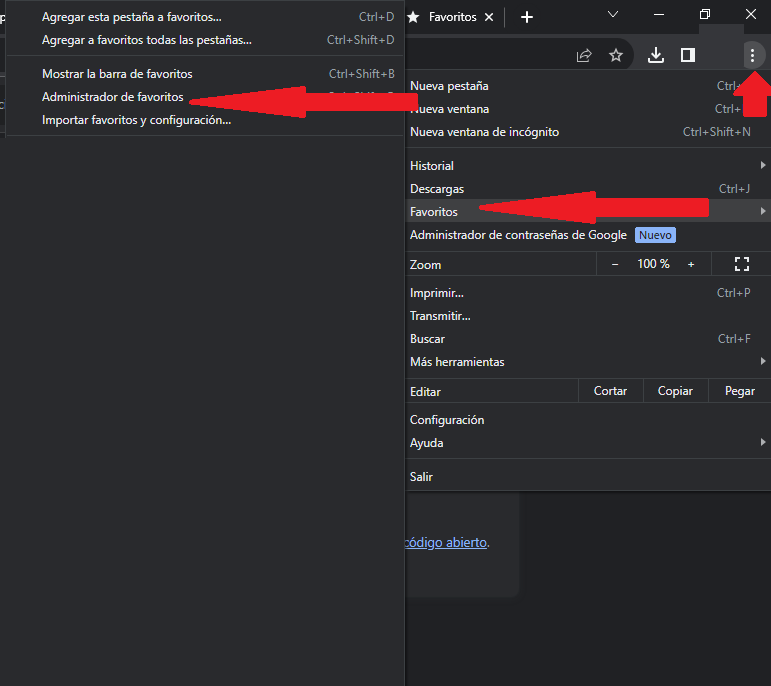Enter fullscreen mode icon
The width and height of the screenshot is (771, 686).
(741, 264)
